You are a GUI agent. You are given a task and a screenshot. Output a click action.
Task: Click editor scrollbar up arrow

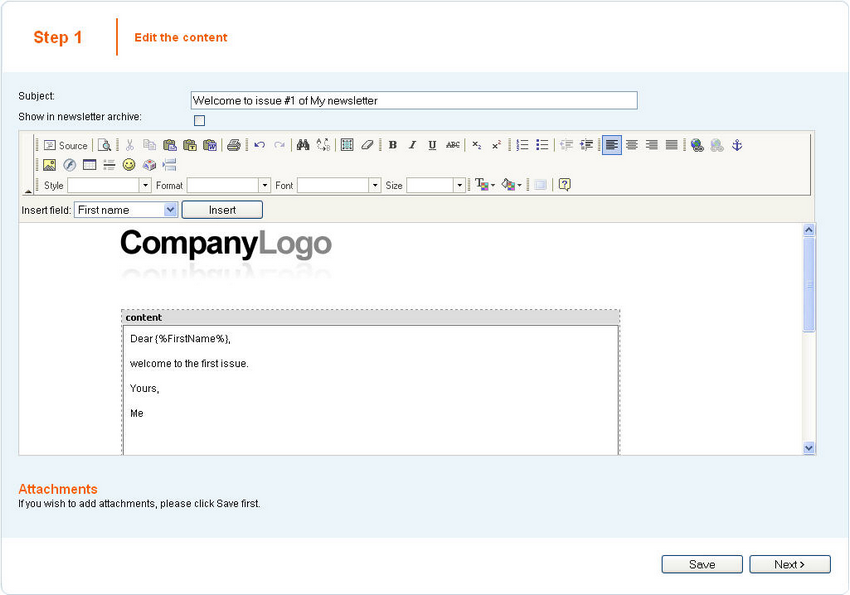click(809, 230)
